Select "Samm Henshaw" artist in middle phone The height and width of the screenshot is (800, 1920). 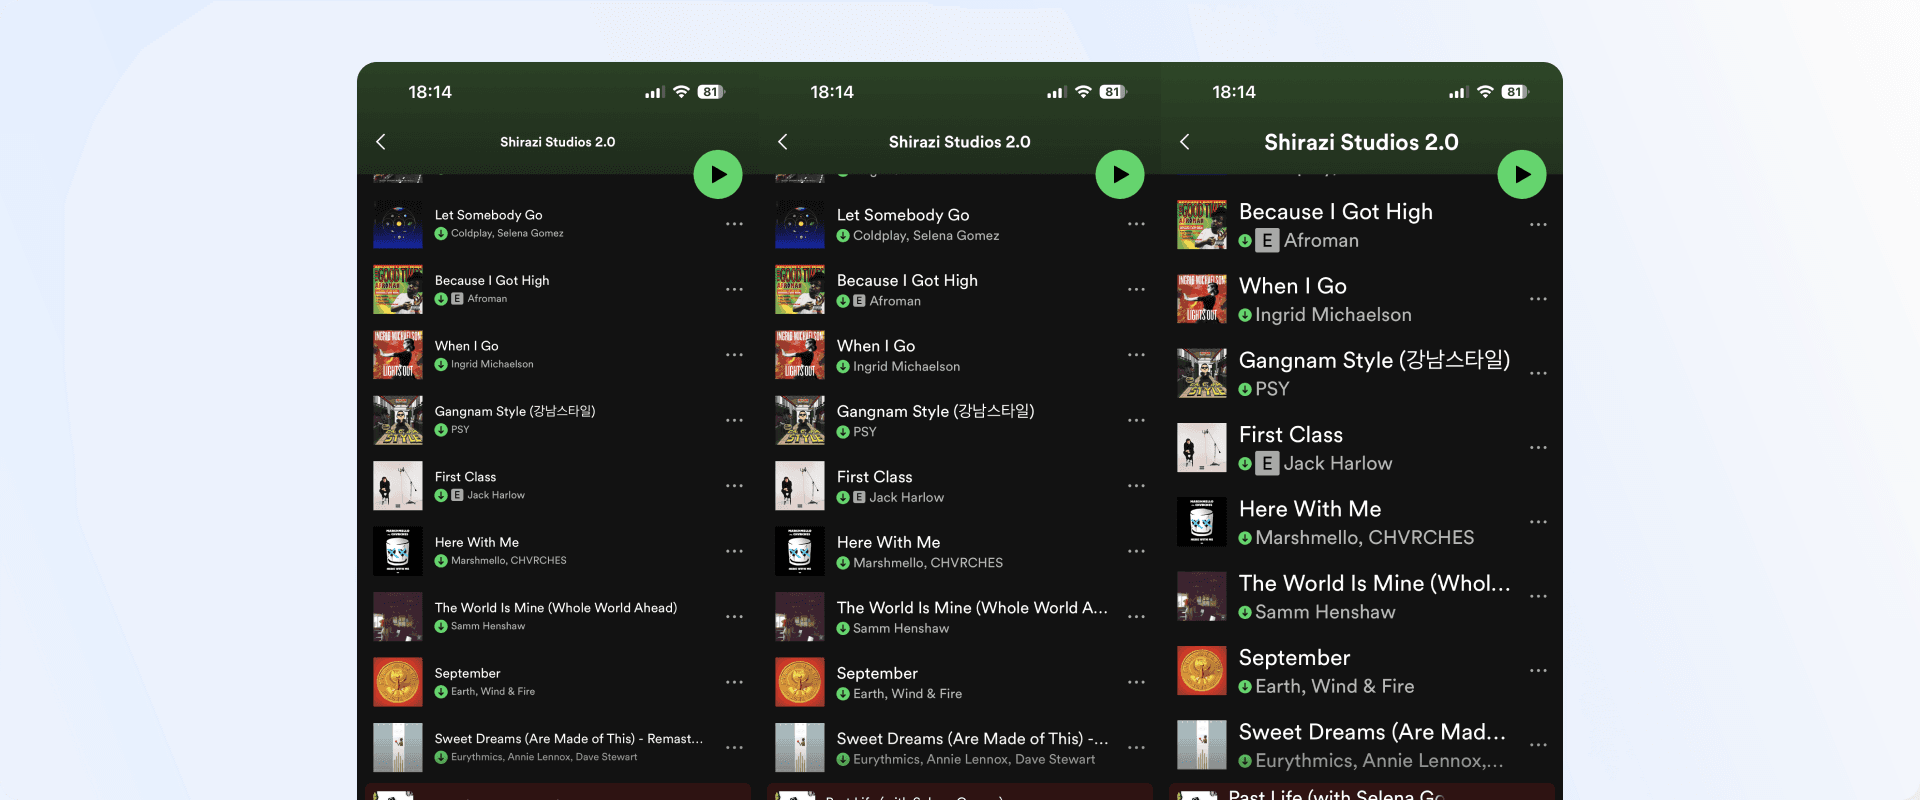901,629
